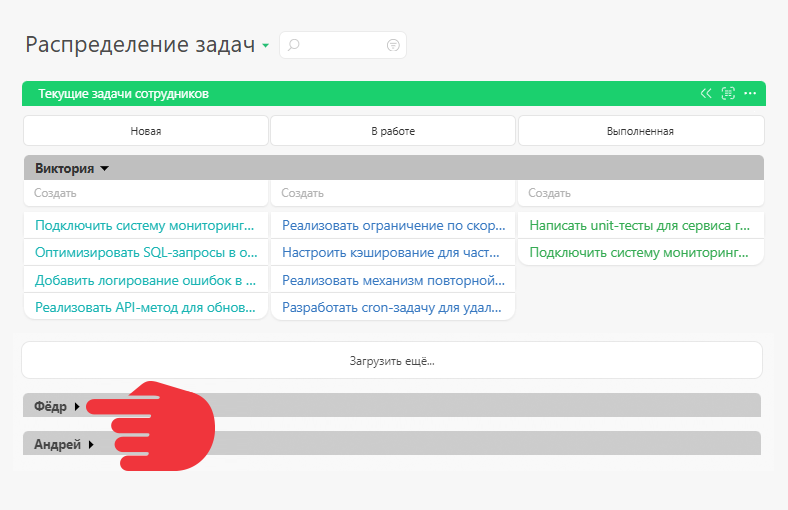The width and height of the screenshot is (788, 510).
Task: Click Создать in the Выполненная column
Action: point(641,193)
